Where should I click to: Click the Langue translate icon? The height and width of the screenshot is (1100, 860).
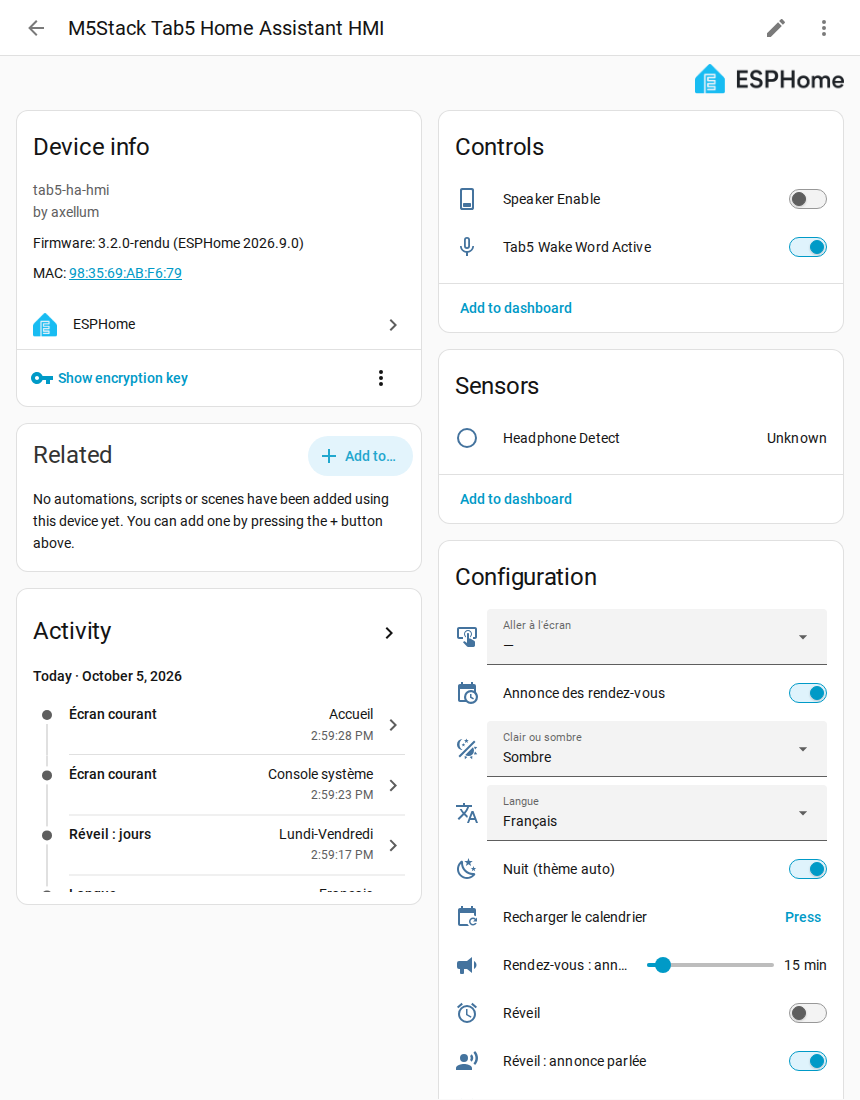coord(466,813)
